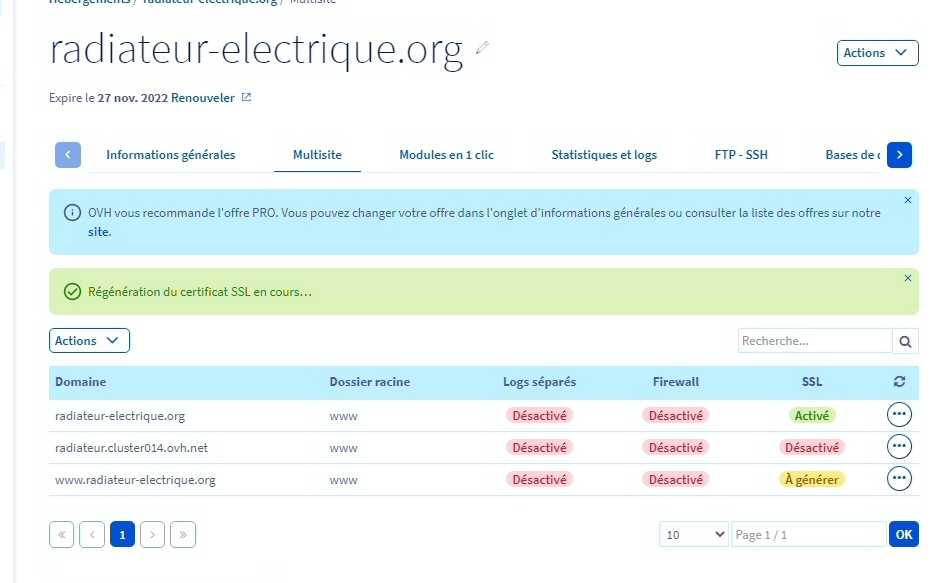Open the rows-per-page selector showing 10
This screenshot has width=947, height=583.
coord(693,535)
